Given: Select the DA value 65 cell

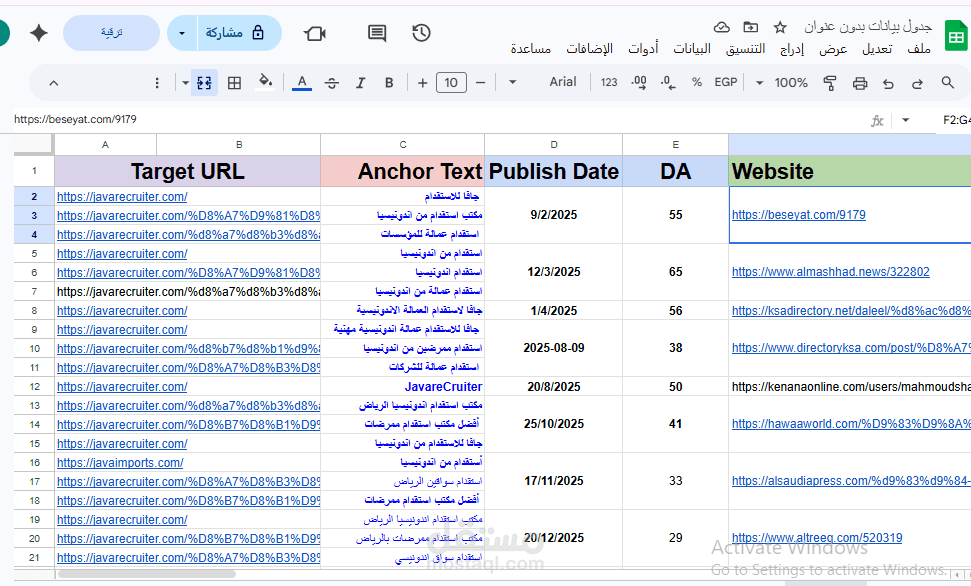Looking at the screenshot, I should click(676, 272).
